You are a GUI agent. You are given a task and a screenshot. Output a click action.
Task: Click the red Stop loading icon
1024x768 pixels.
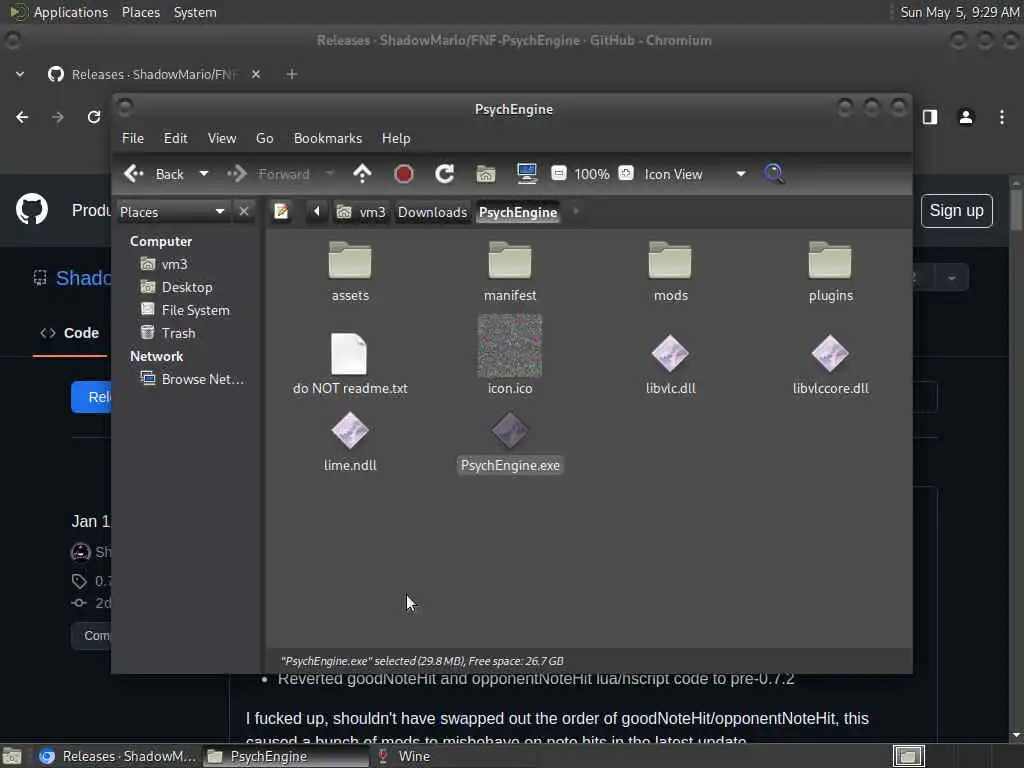pyautogui.click(x=404, y=174)
